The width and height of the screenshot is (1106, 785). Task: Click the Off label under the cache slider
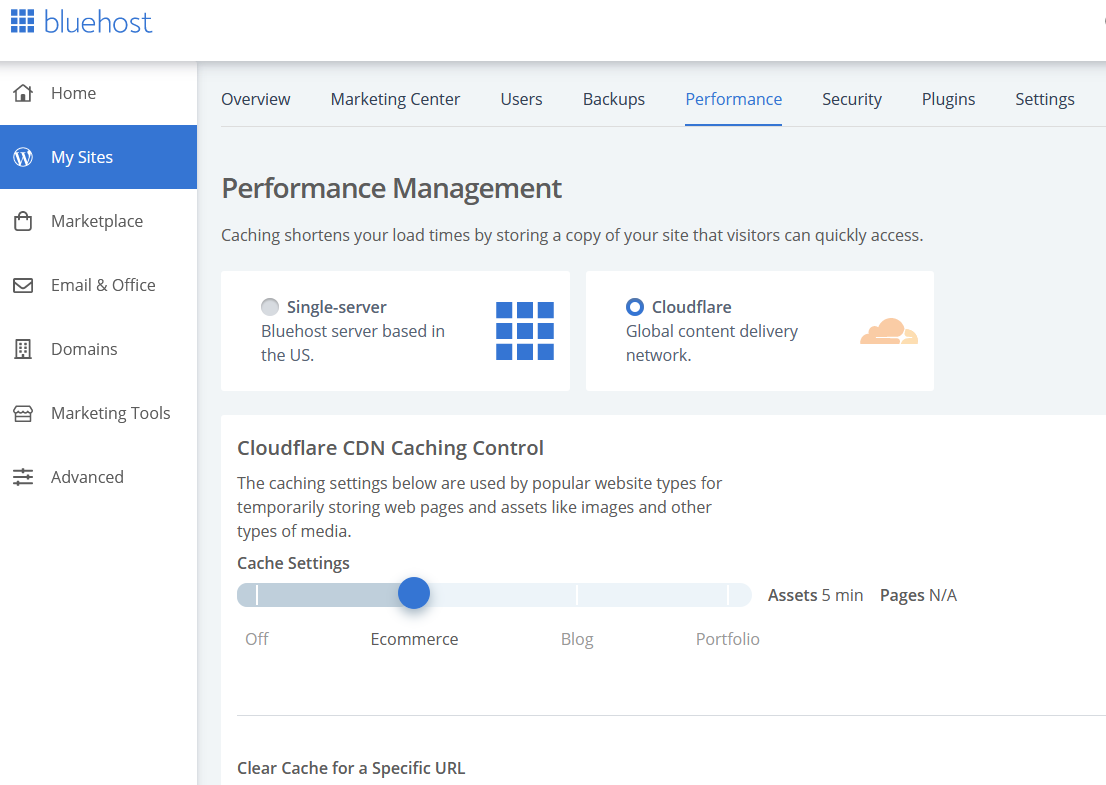click(x=257, y=639)
